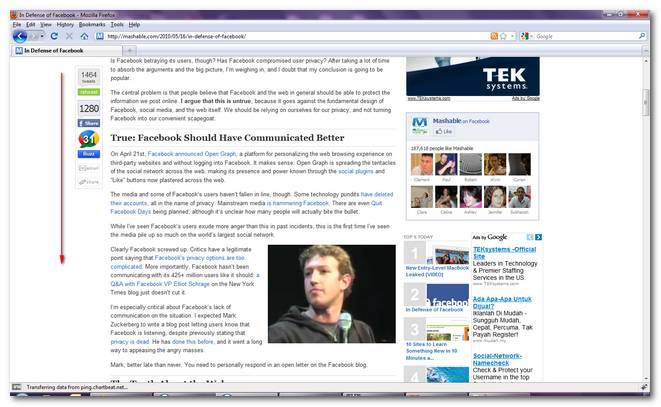Screen dimensions: 661x407
Task: Open the View menu
Action: [x=46, y=25]
